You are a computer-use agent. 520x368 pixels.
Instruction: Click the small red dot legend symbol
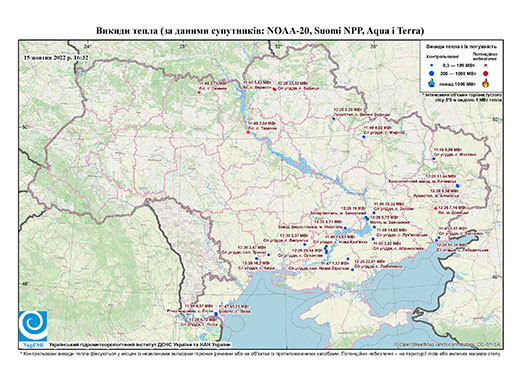click(x=485, y=65)
